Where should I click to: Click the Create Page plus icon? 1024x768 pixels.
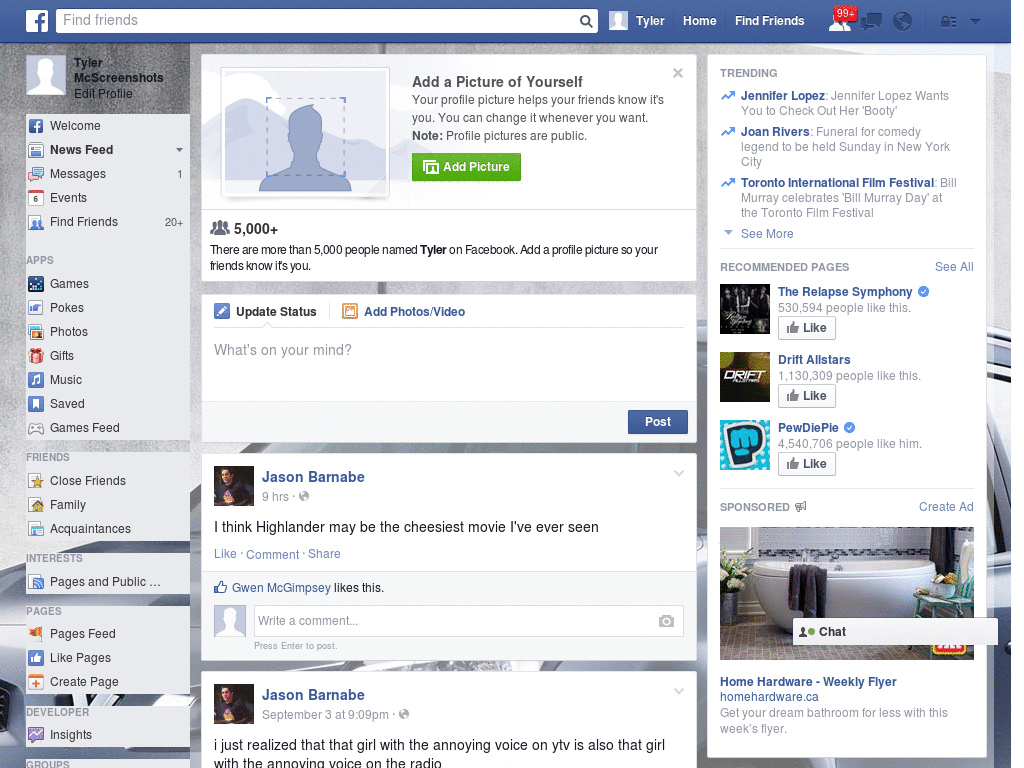point(36,682)
